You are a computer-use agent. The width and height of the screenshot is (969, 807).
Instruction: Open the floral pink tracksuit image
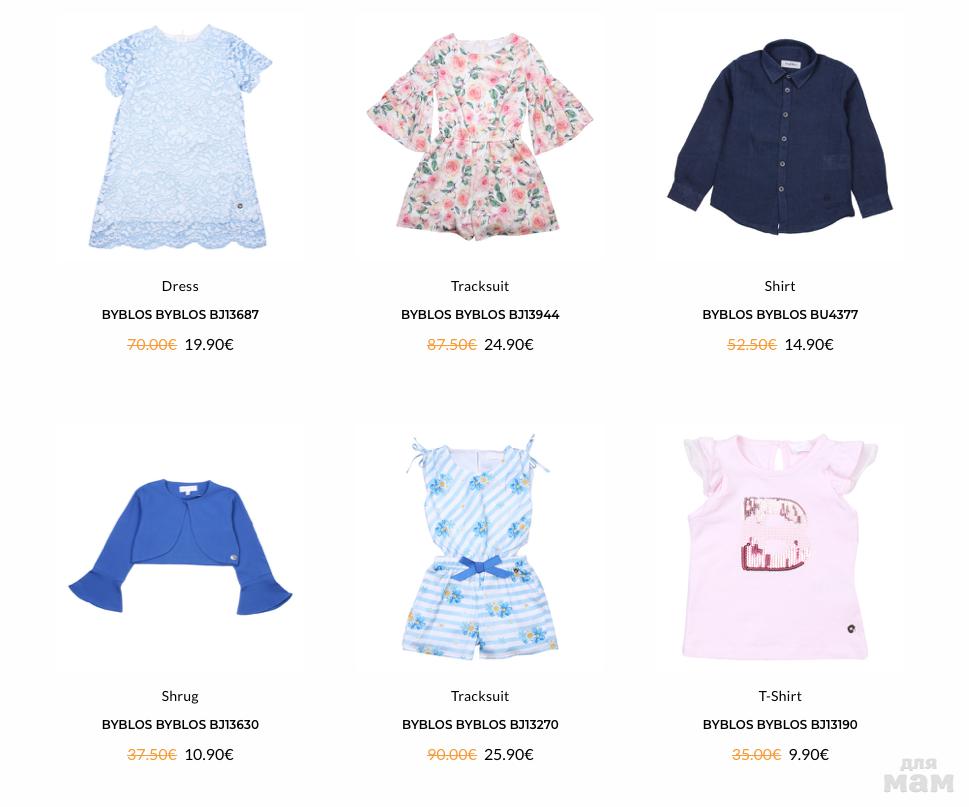coord(480,137)
